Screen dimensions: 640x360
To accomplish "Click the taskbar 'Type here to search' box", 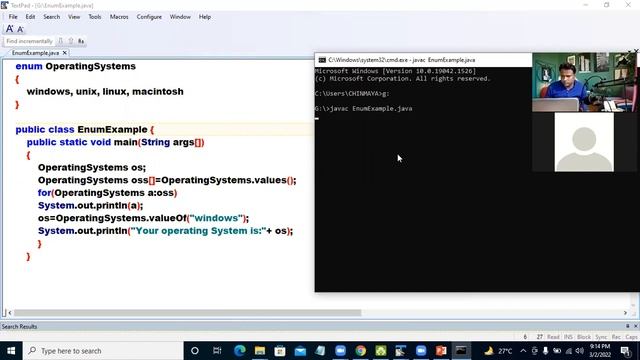I will point(103,351).
